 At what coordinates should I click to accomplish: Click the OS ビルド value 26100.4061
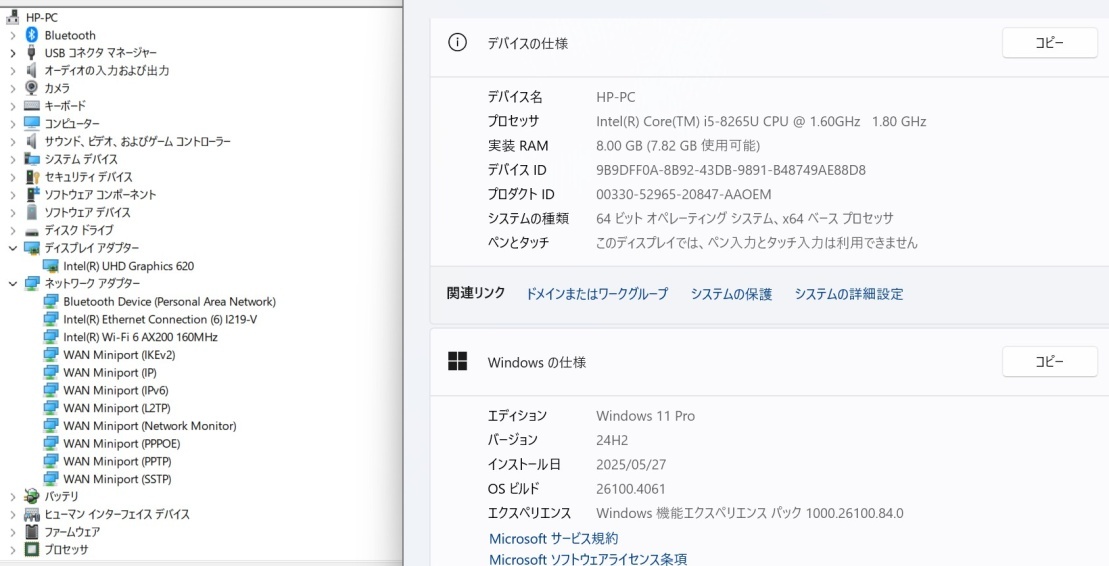[x=630, y=489]
